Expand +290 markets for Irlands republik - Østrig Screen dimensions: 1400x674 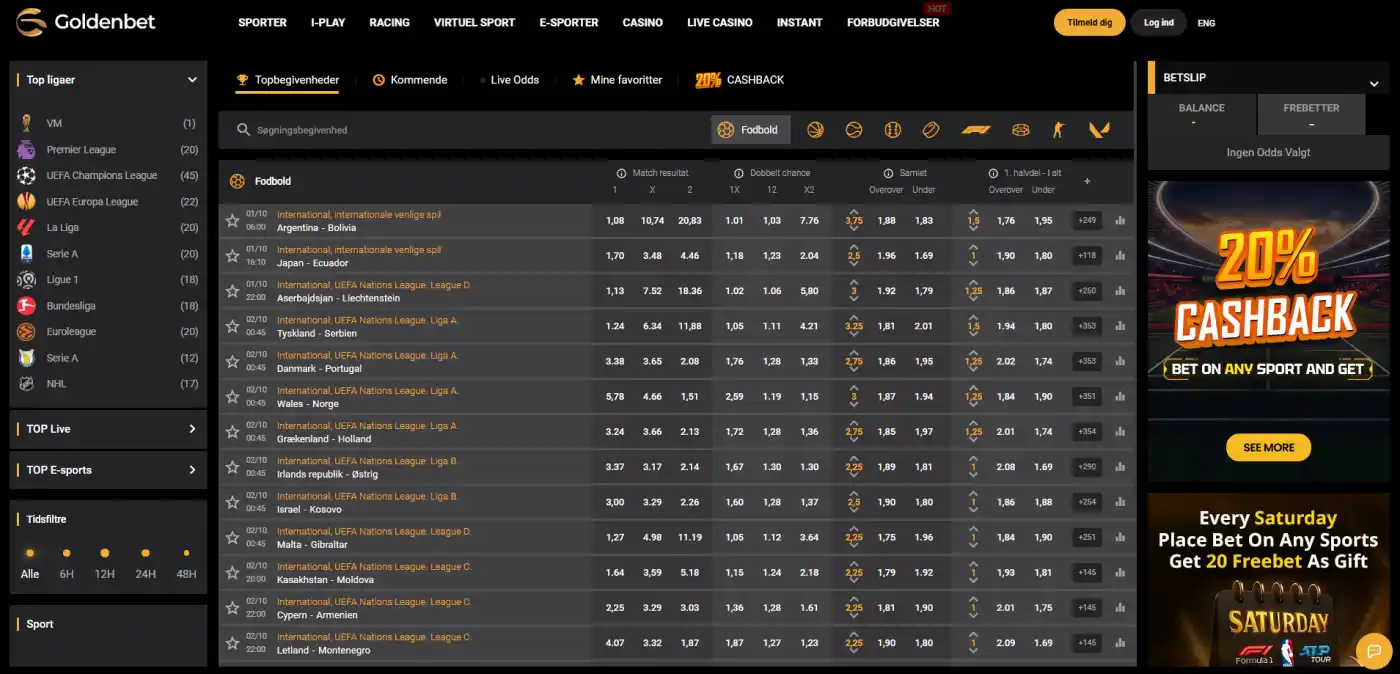1087,467
